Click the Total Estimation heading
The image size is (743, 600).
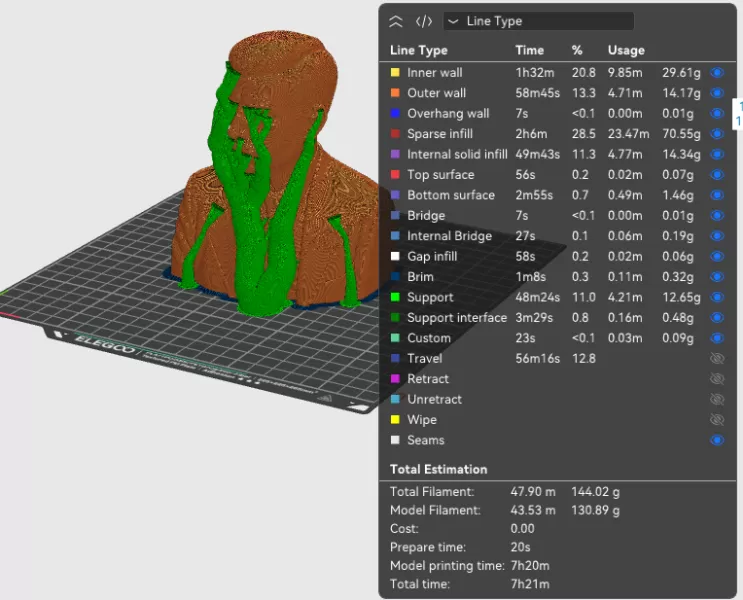click(438, 469)
